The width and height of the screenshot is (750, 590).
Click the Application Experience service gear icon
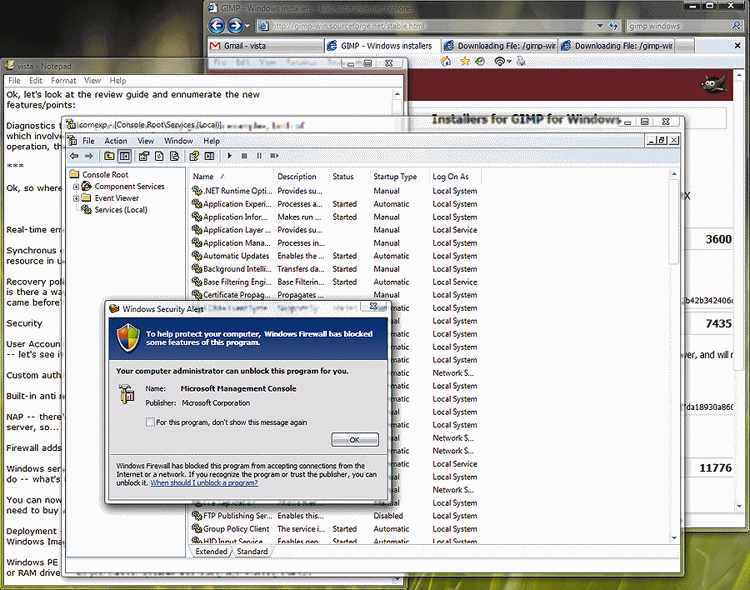coord(197,204)
